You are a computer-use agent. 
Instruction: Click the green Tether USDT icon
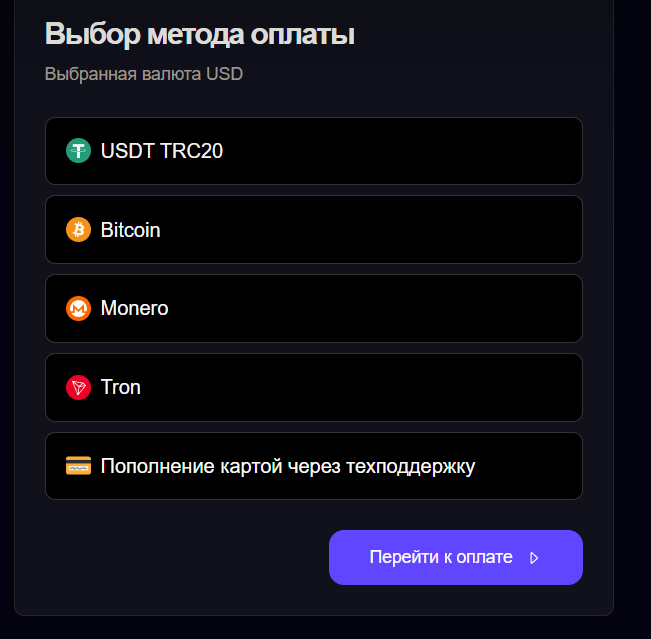(78, 151)
